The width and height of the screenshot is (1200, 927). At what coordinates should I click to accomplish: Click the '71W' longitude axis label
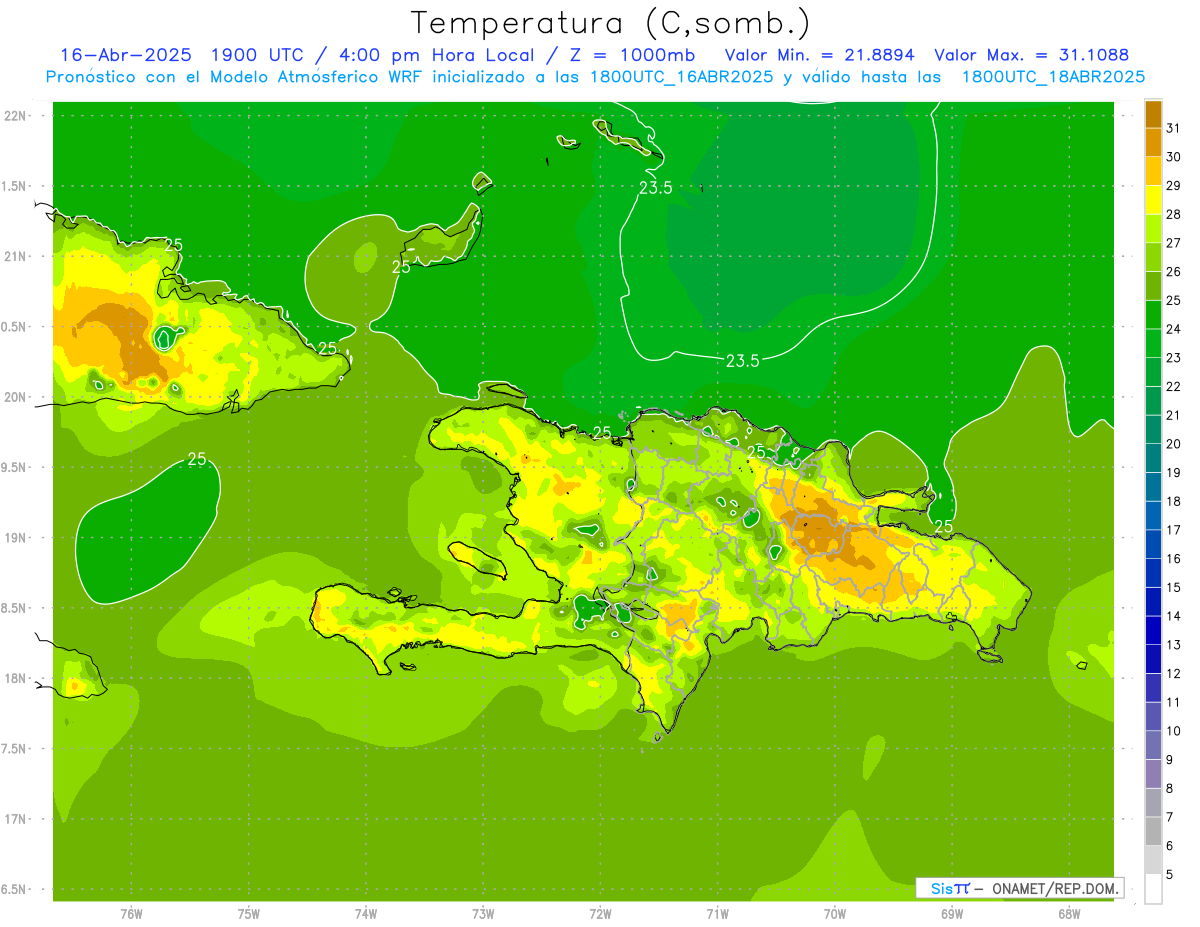(x=717, y=913)
